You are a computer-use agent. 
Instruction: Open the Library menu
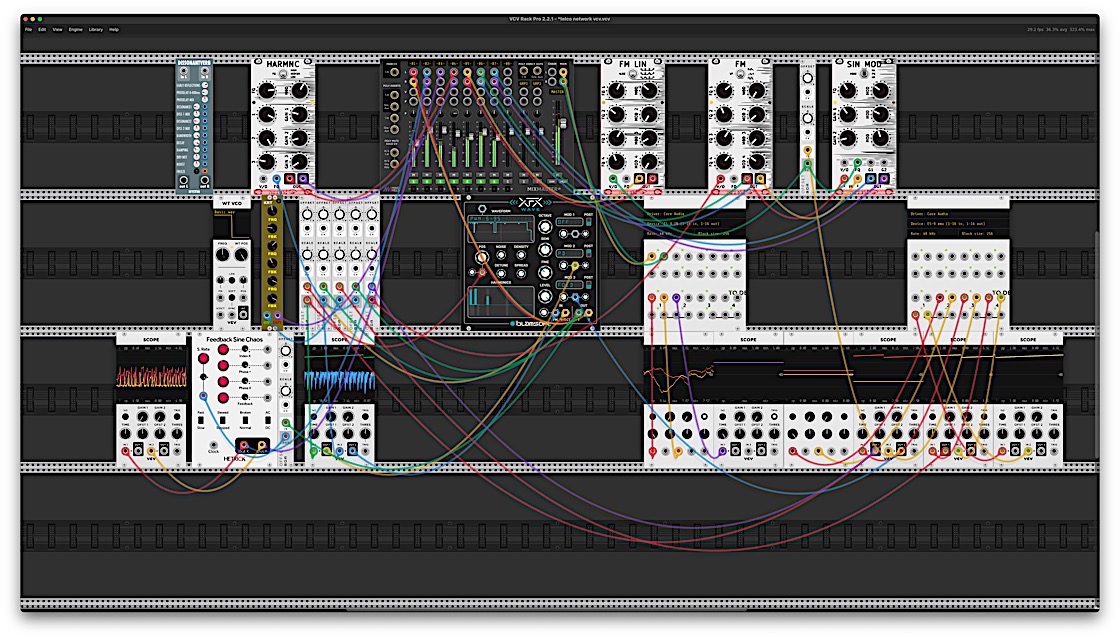(x=95, y=30)
